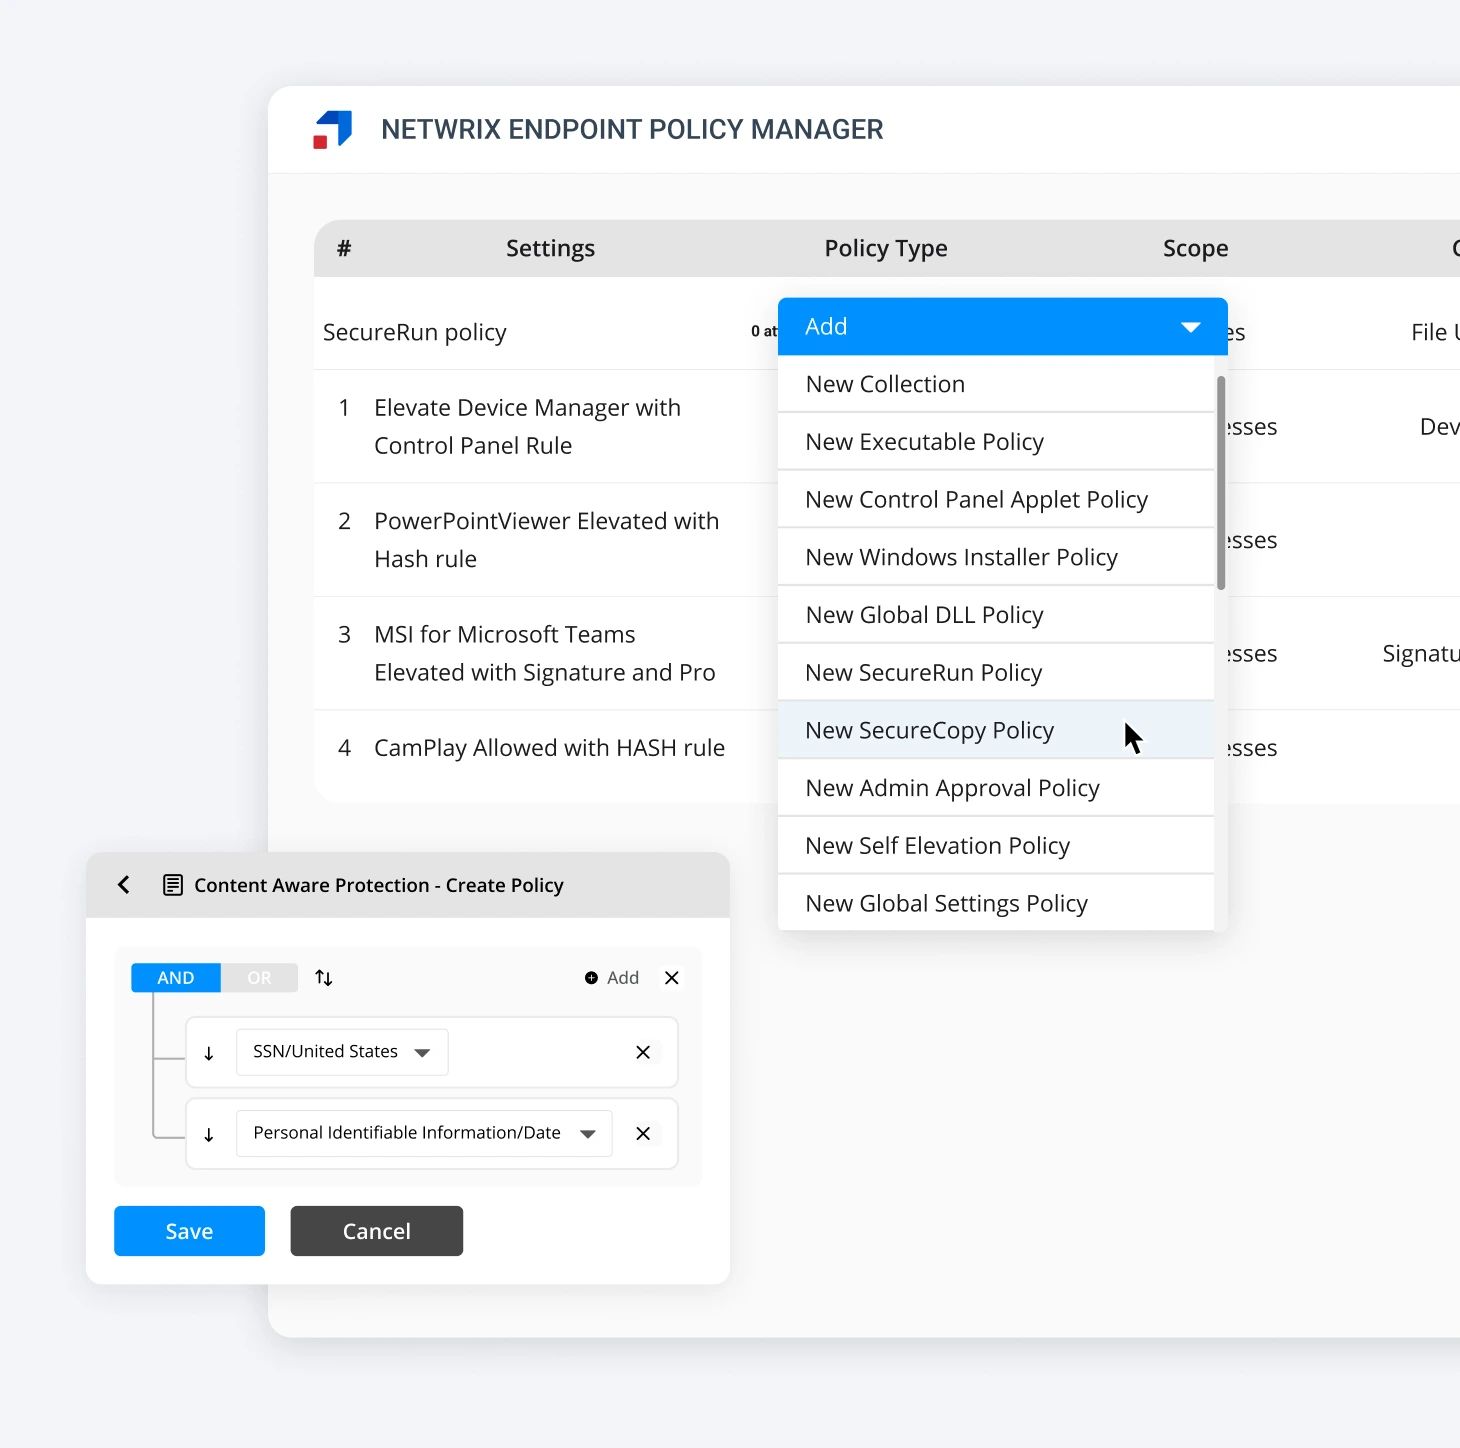Swap order with the up-down arrows icon

[x=324, y=978]
